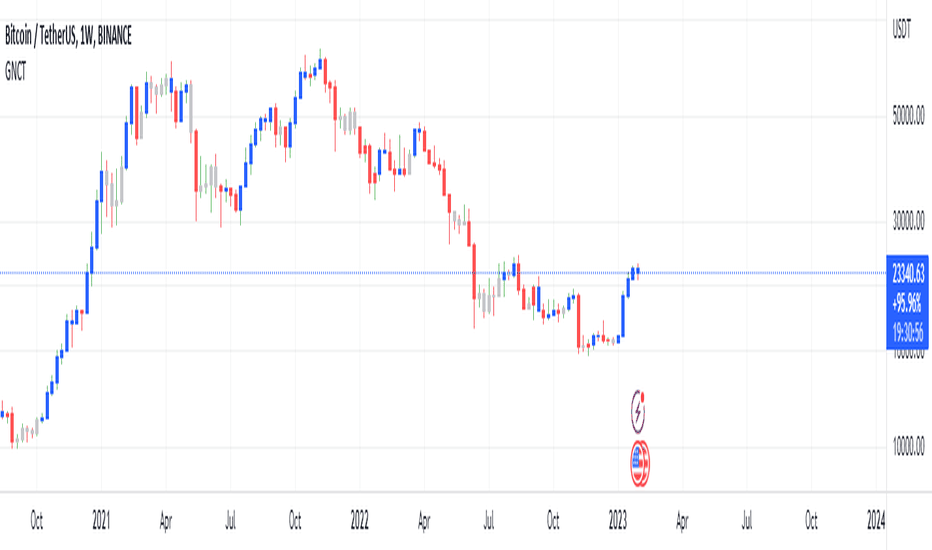Click the 50000.00 price axis label

coord(908,116)
